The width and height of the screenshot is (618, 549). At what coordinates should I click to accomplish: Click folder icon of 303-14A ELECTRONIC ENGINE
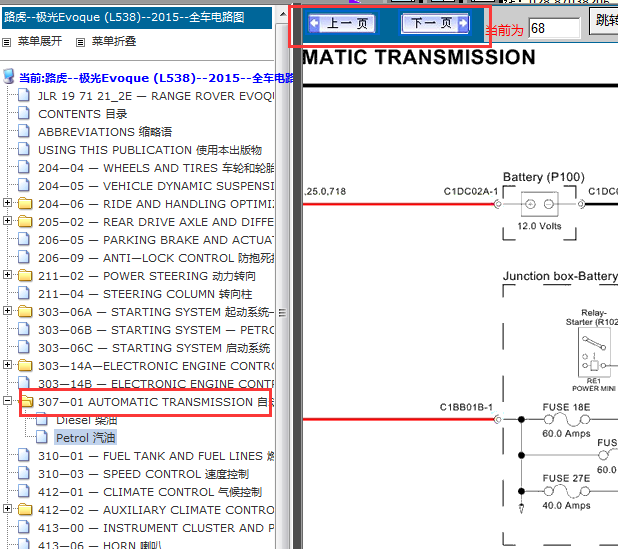25,366
